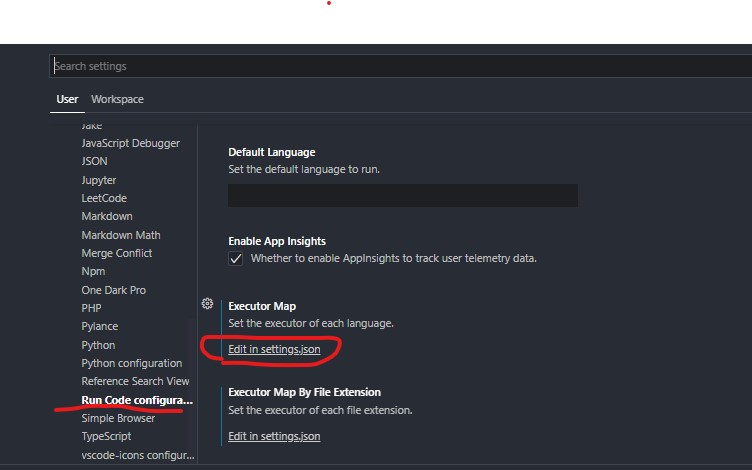Select the JSON extension settings entry
This screenshot has width=752, height=470.
(x=95, y=161)
